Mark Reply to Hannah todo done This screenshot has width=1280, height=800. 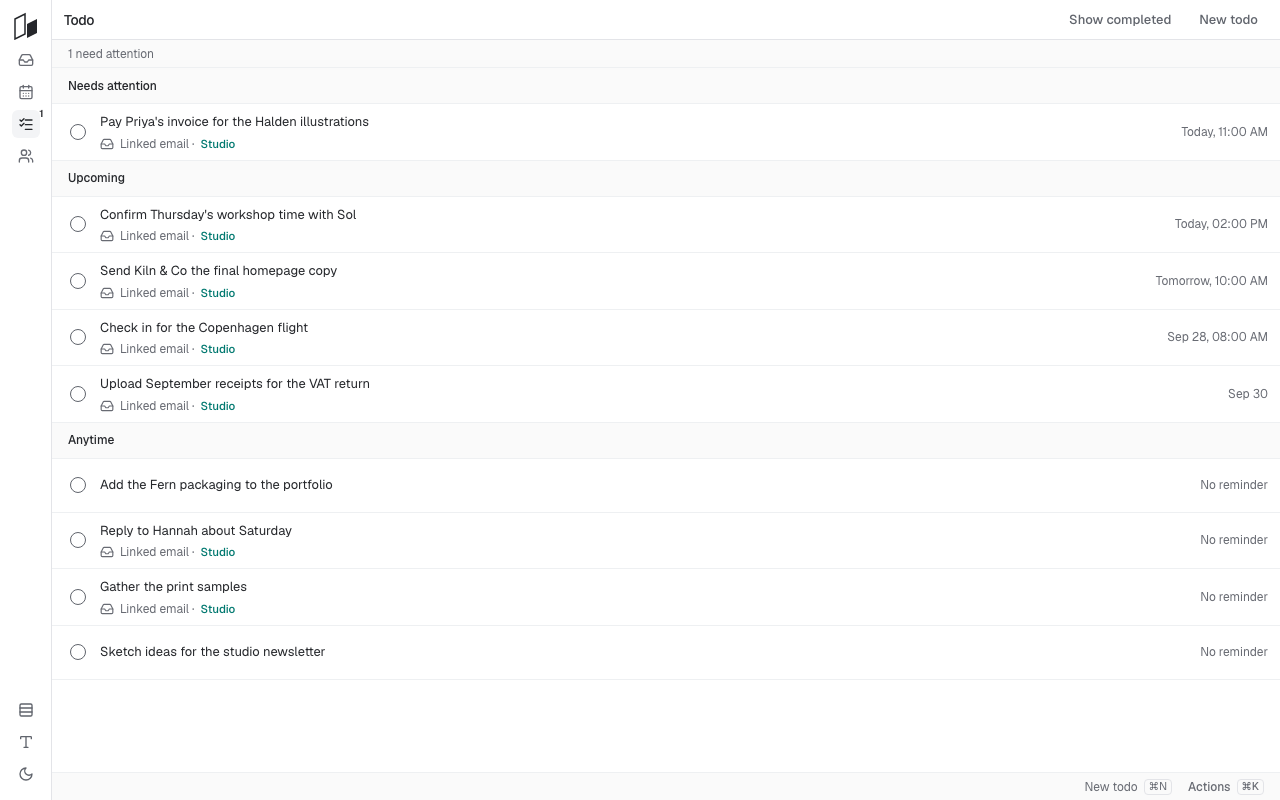[x=78, y=540]
